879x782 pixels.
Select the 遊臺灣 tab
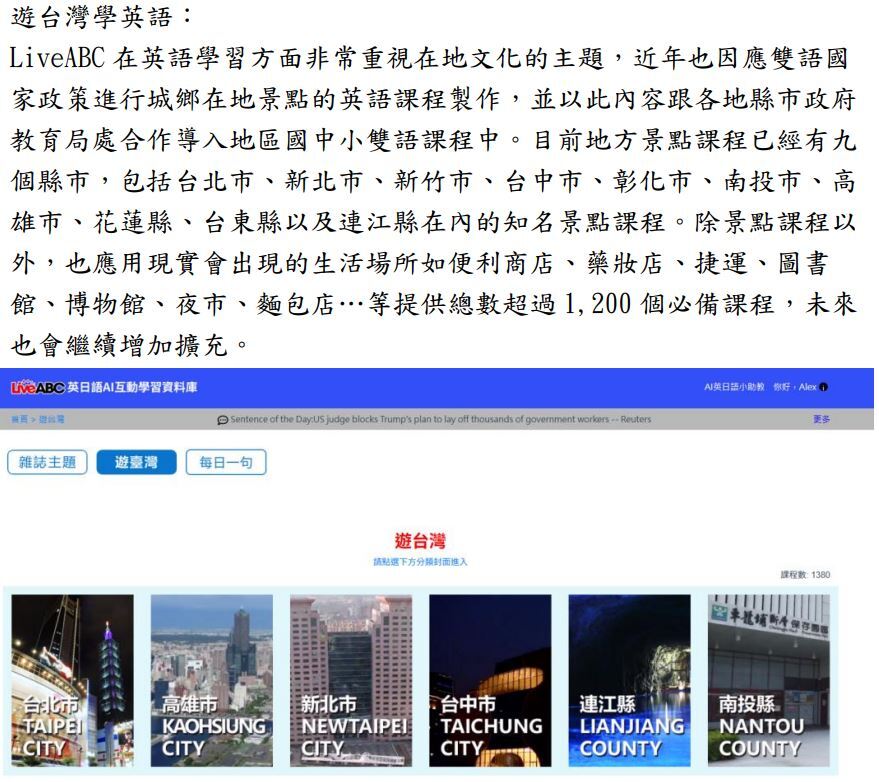[136, 463]
